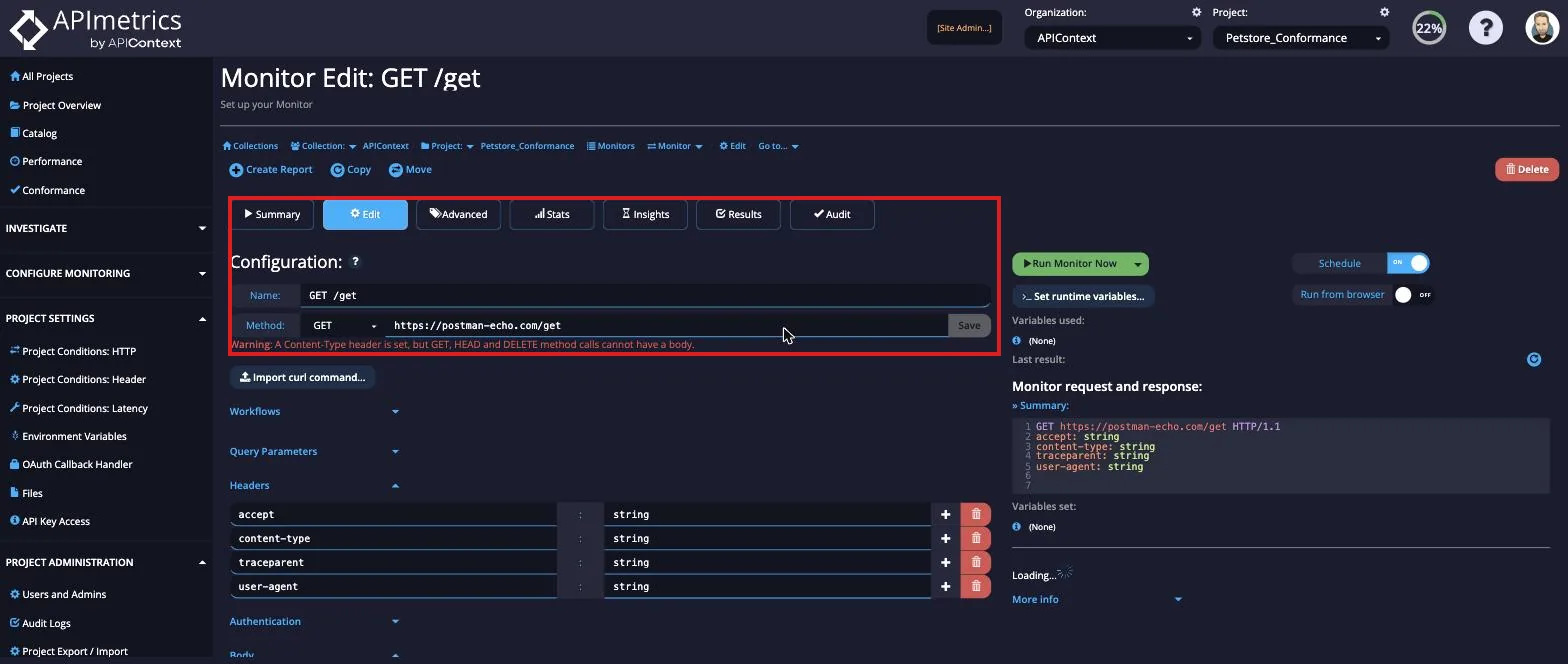This screenshot has height=664, width=1568.
Task: Expand the Workflows section
Action: (x=314, y=411)
